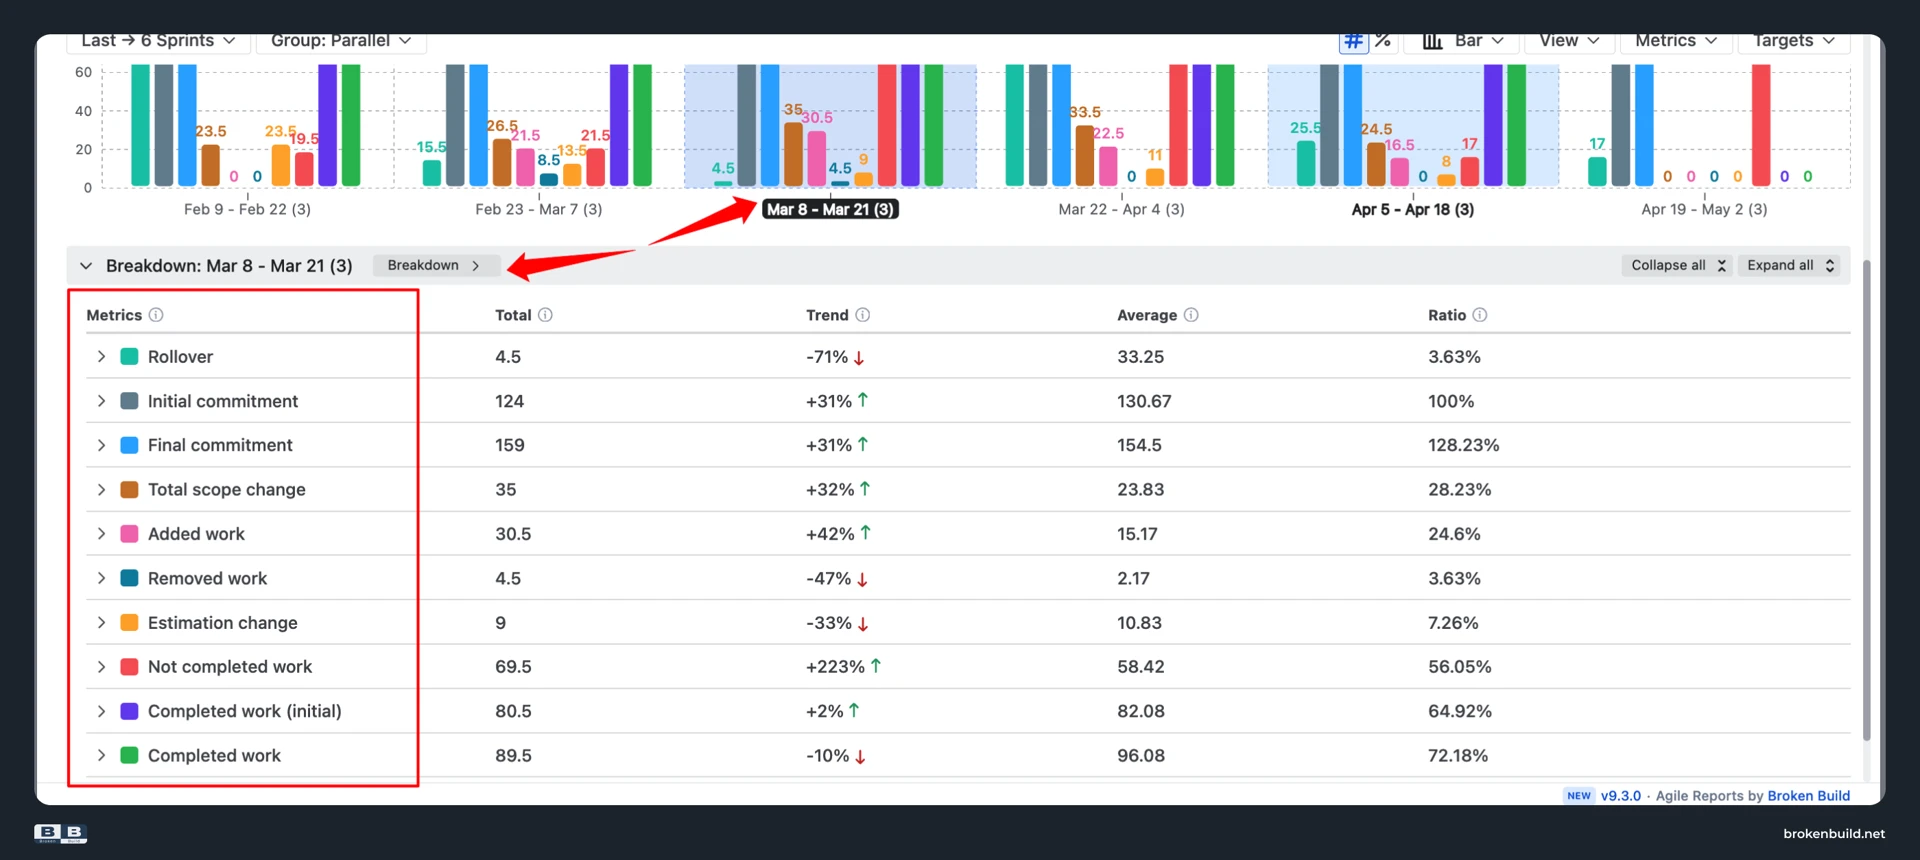The height and width of the screenshot is (860, 1920).
Task: Click the bar chart icon beside Bar
Action: [x=1433, y=41]
